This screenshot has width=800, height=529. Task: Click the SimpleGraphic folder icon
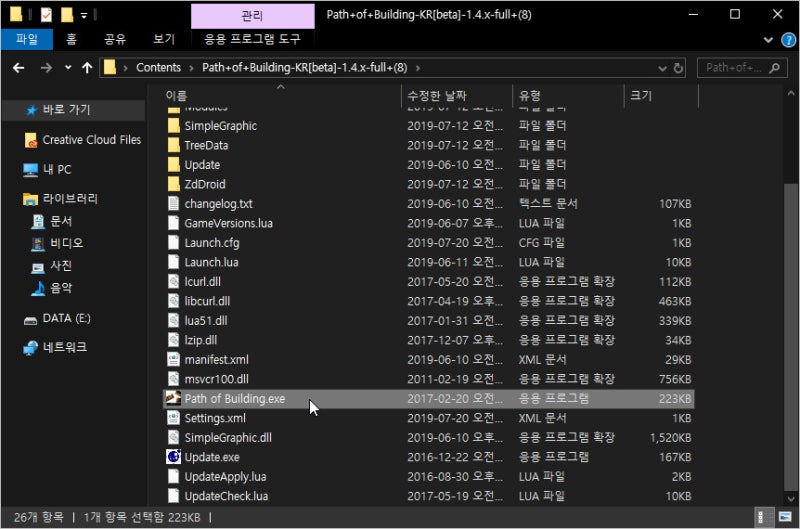(173, 125)
